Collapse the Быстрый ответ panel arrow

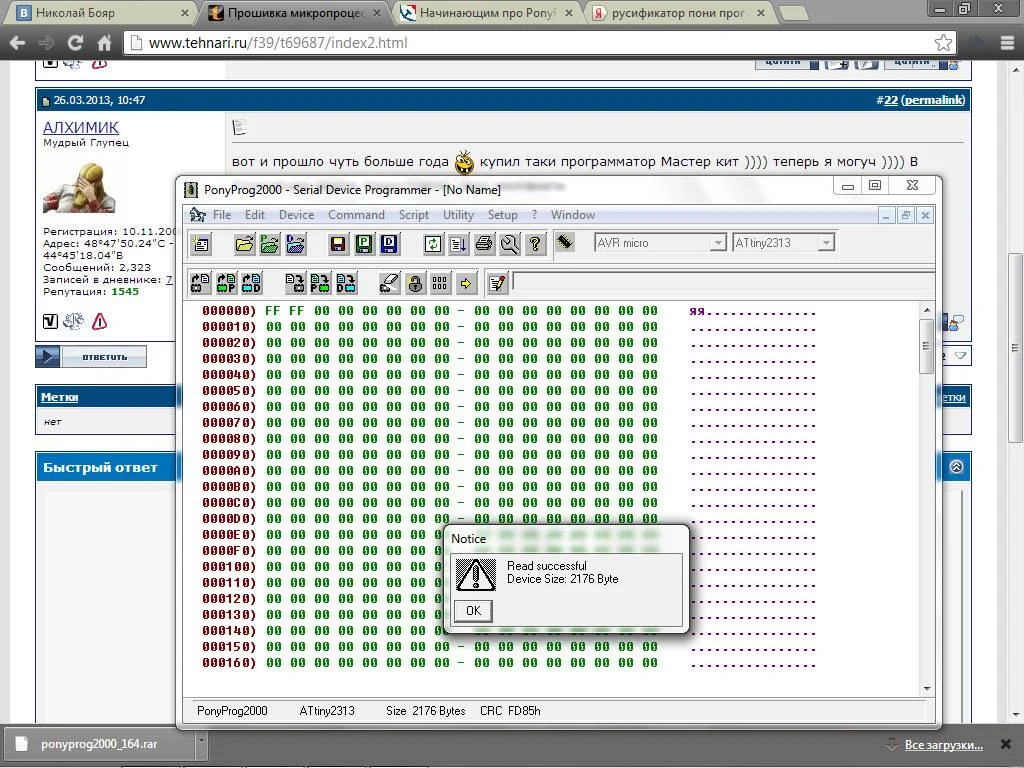click(x=956, y=467)
